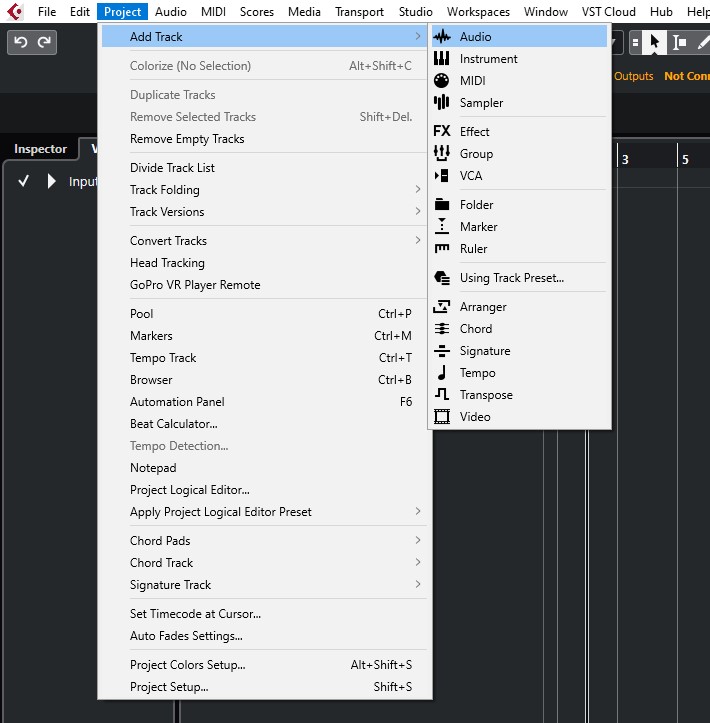This screenshot has width=710, height=723.
Task: Switch to the Inspector tab
Action: (x=41, y=149)
